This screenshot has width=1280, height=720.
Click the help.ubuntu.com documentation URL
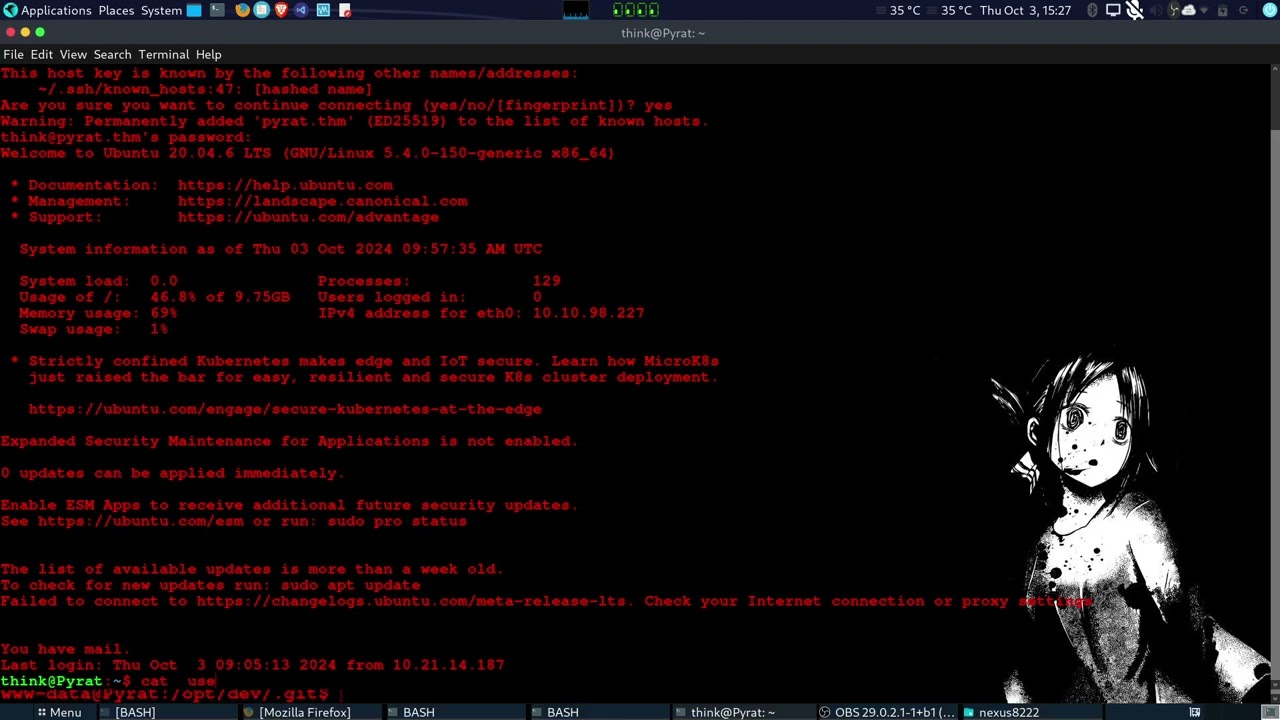click(x=285, y=185)
